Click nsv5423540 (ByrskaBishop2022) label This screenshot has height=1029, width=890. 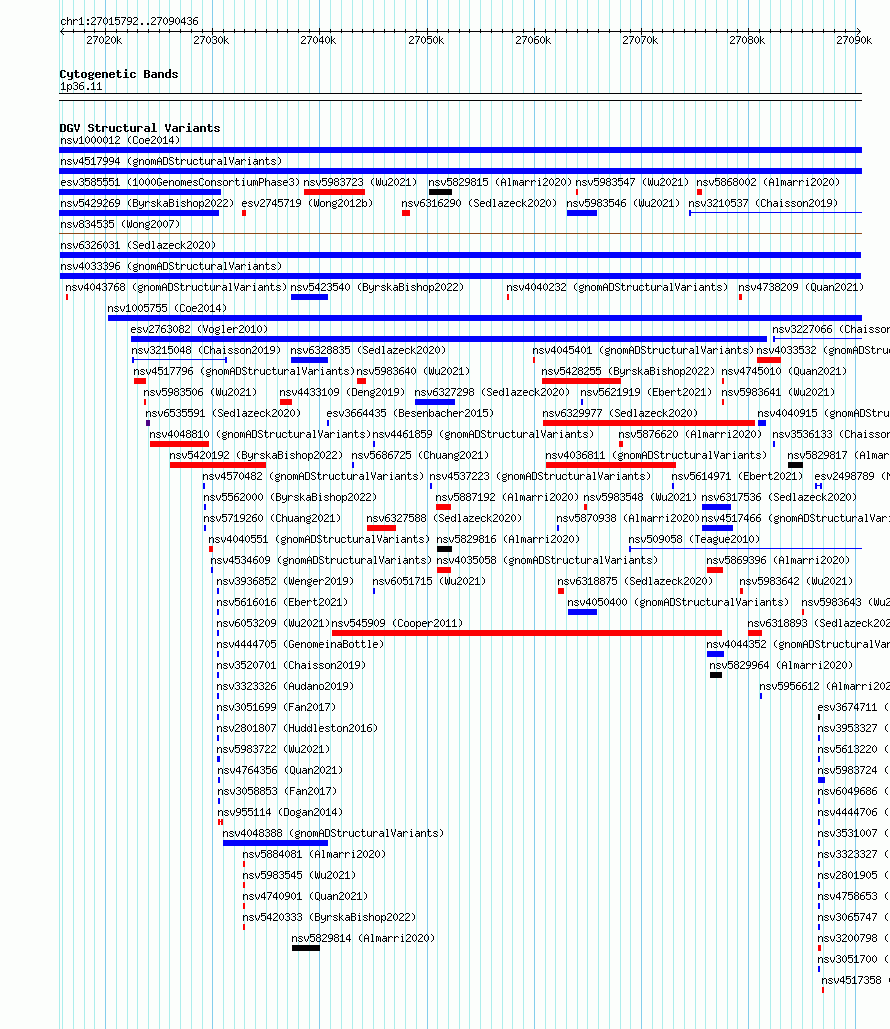377,287
